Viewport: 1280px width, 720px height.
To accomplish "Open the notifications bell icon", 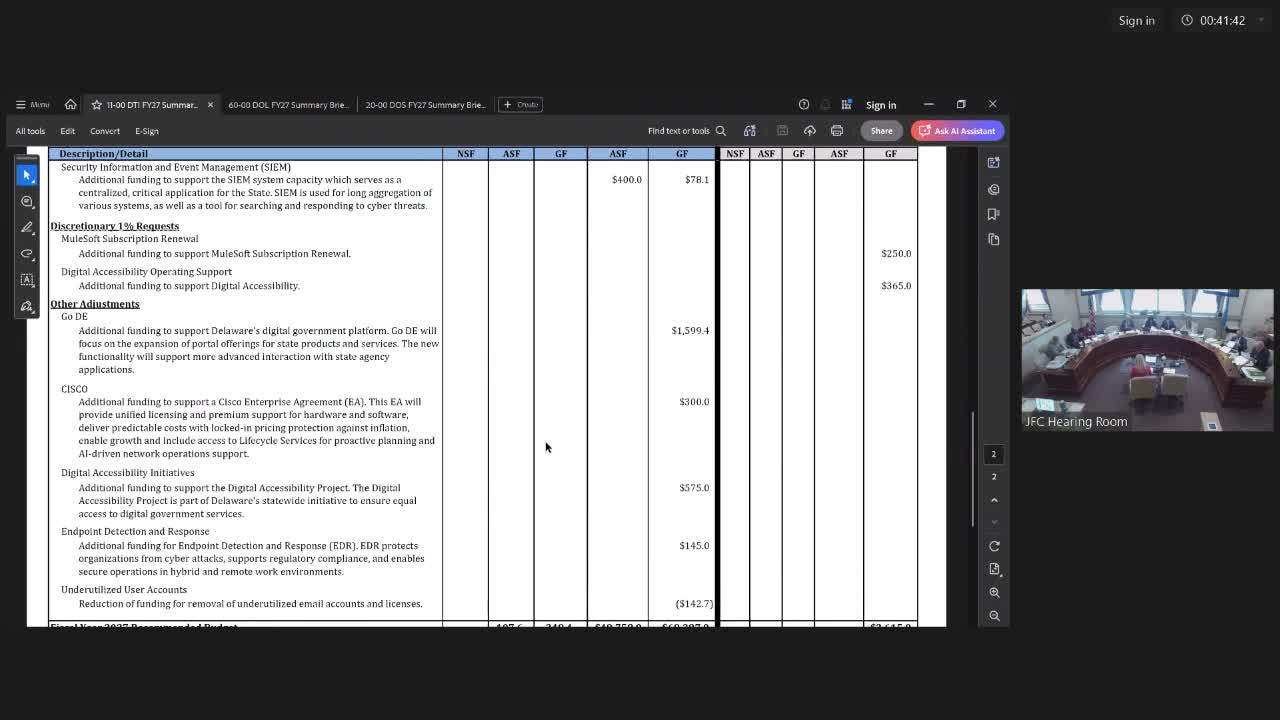I will click(825, 104).
